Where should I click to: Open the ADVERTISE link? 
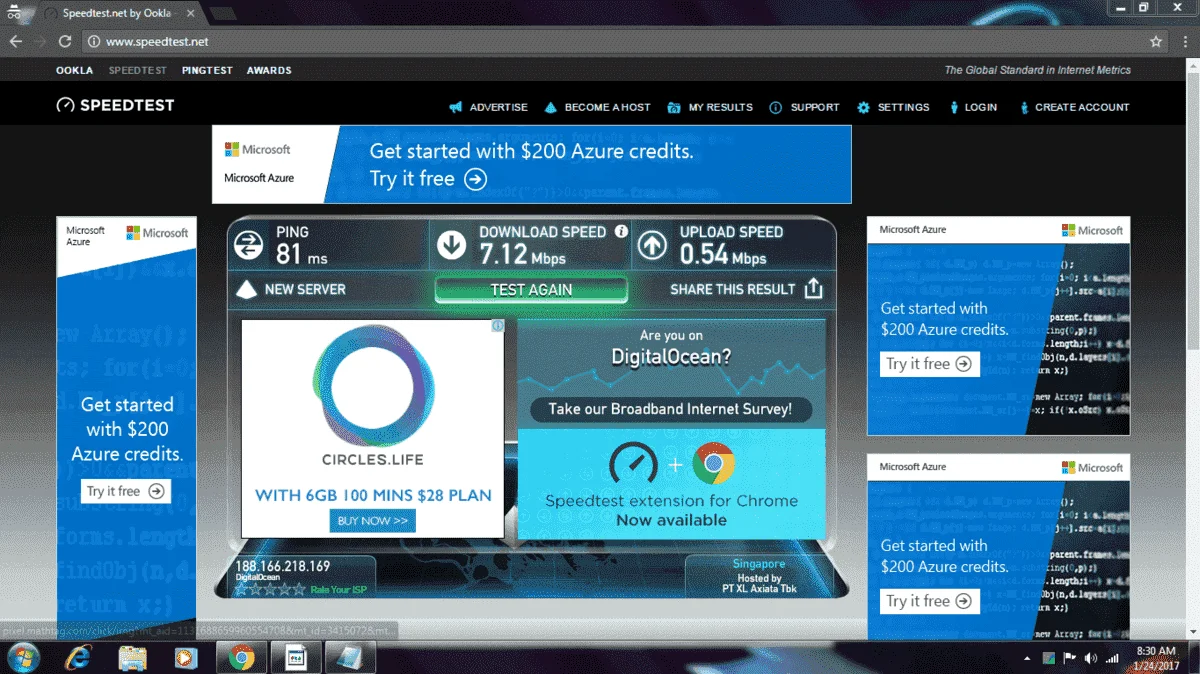(x=498, y=107)
